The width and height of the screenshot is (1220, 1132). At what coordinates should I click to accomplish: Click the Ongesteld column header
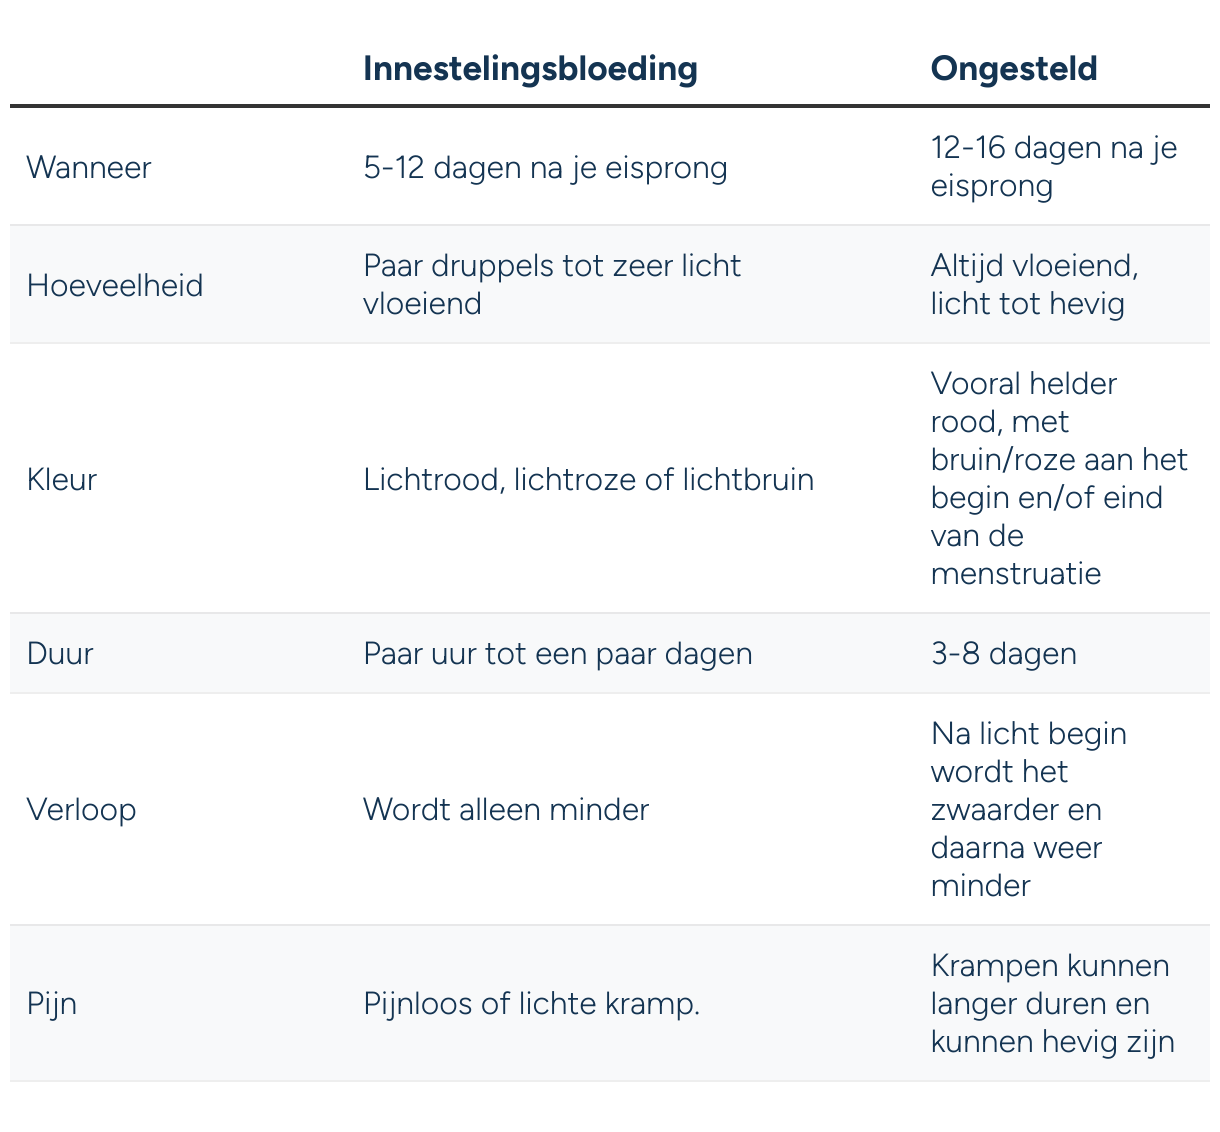pyautogui.click(x=1013, y=69)
